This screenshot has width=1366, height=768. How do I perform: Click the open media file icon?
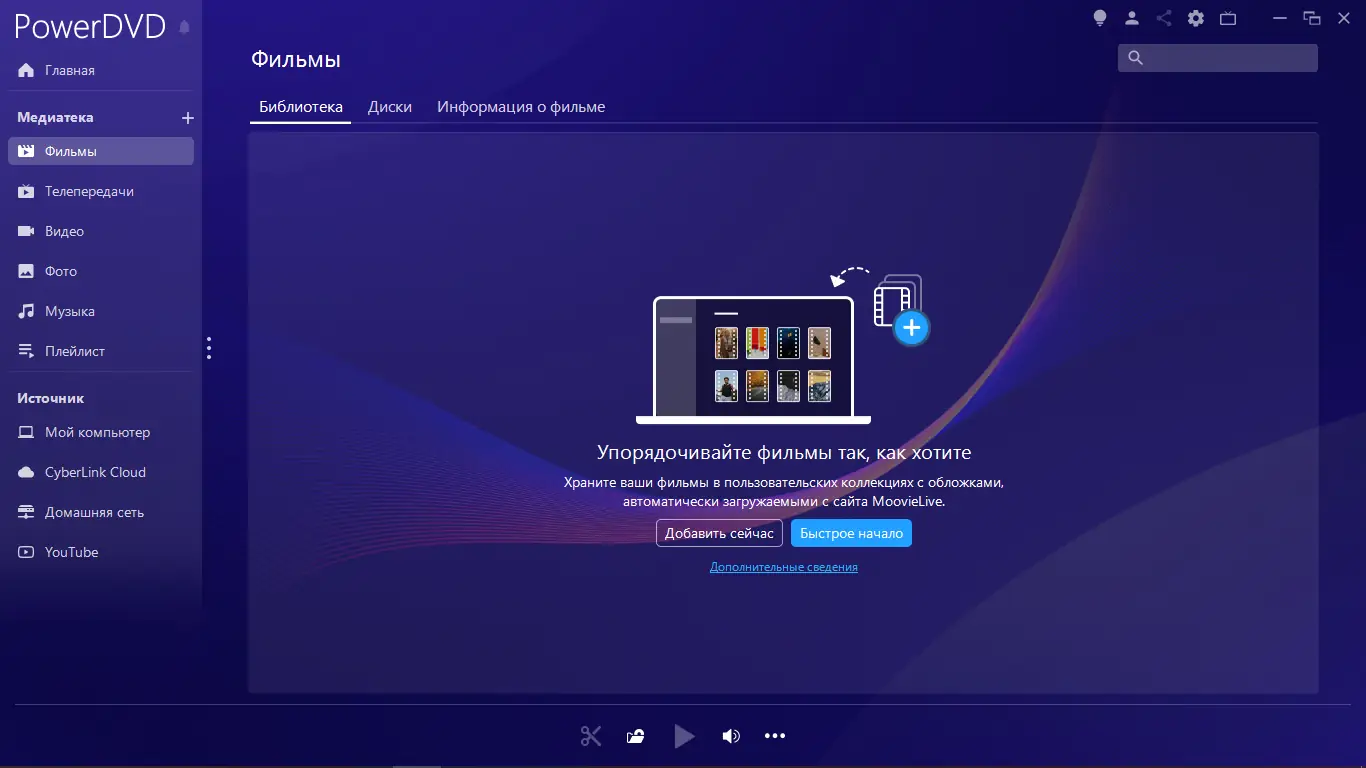(635, 737)
